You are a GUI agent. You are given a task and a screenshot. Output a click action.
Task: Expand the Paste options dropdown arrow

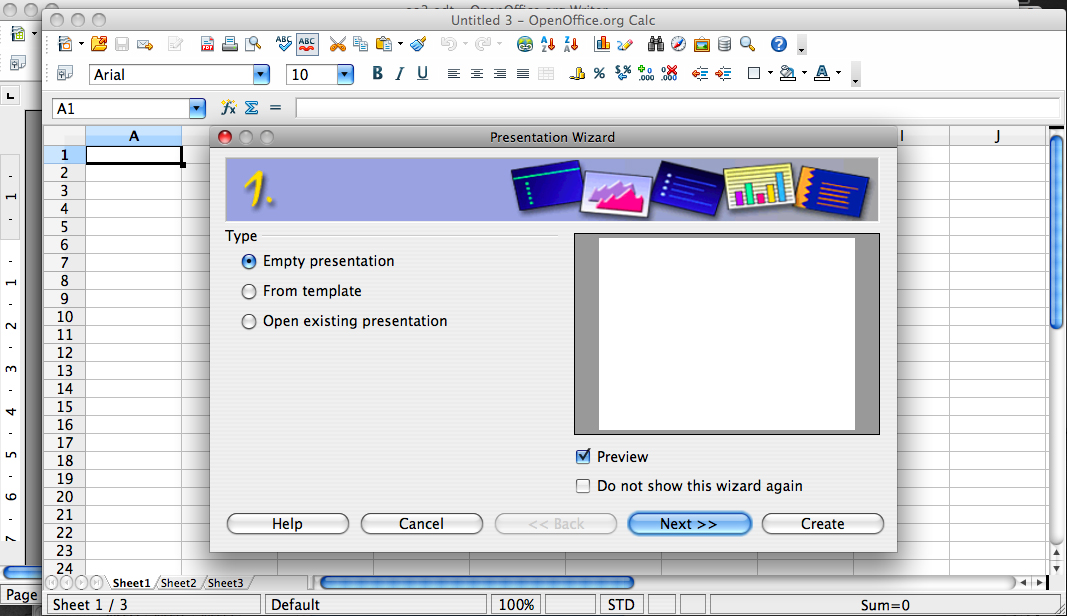pyautogui.click(x=400, y=44)
